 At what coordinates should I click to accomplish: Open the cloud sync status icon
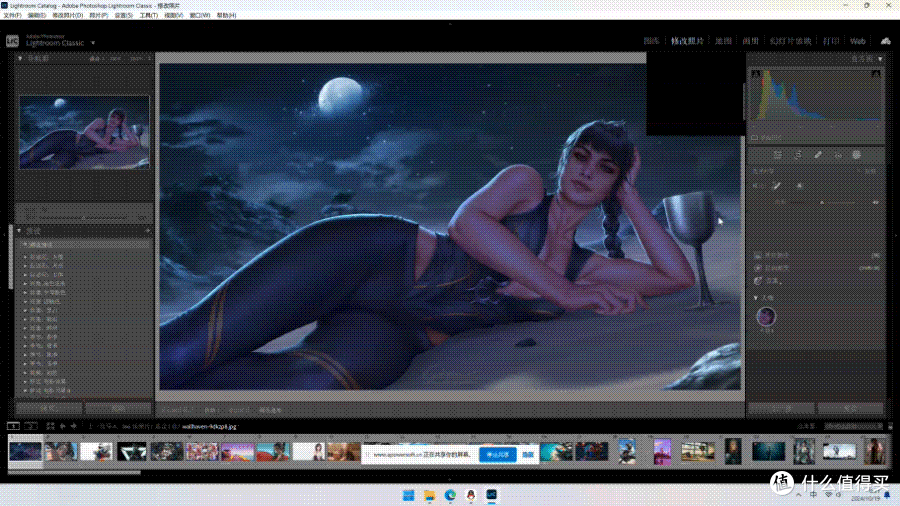click(886, 41)
